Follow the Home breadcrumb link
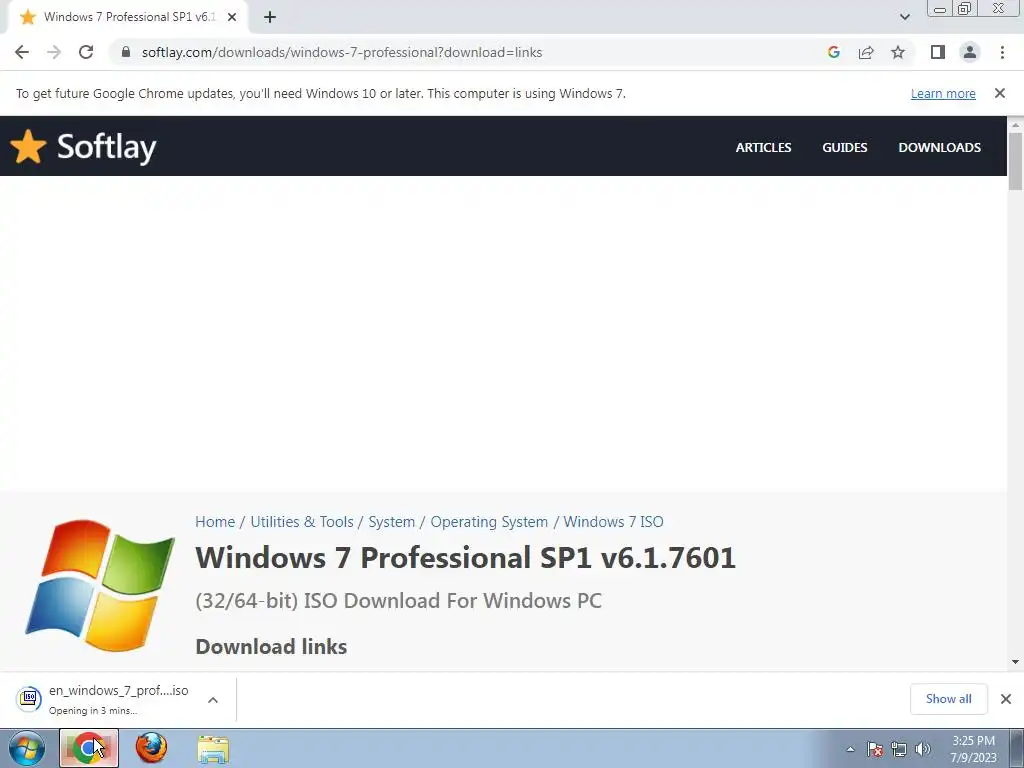Image resolution: width=1024 pixels, height=768 pixels. [x=215, y=522]
